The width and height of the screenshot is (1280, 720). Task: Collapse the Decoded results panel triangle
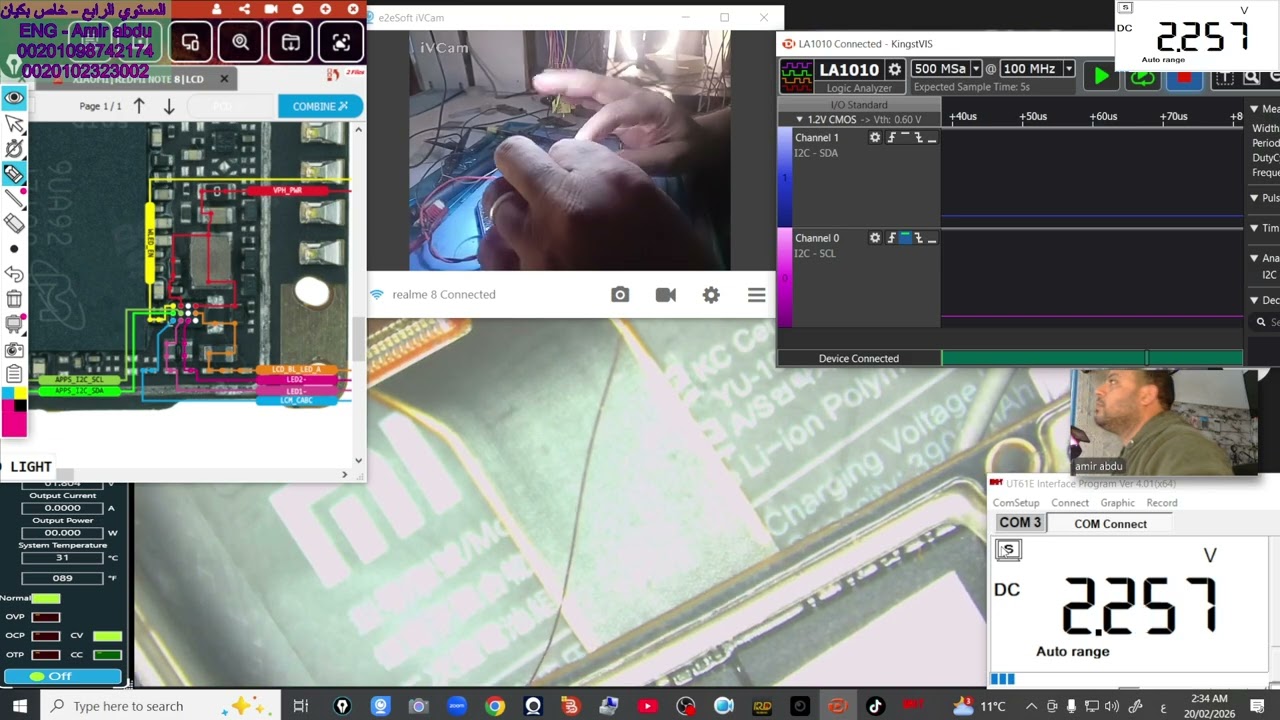tap(1254, 300)
